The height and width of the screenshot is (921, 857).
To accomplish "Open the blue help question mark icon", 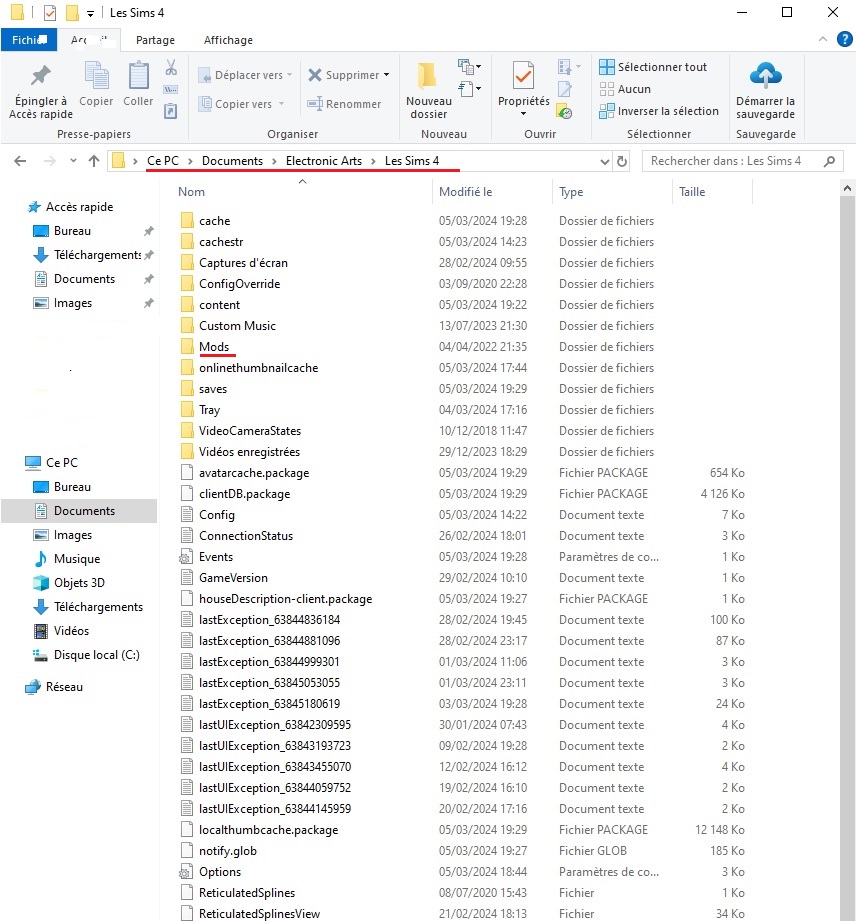I will pos(845,39).
